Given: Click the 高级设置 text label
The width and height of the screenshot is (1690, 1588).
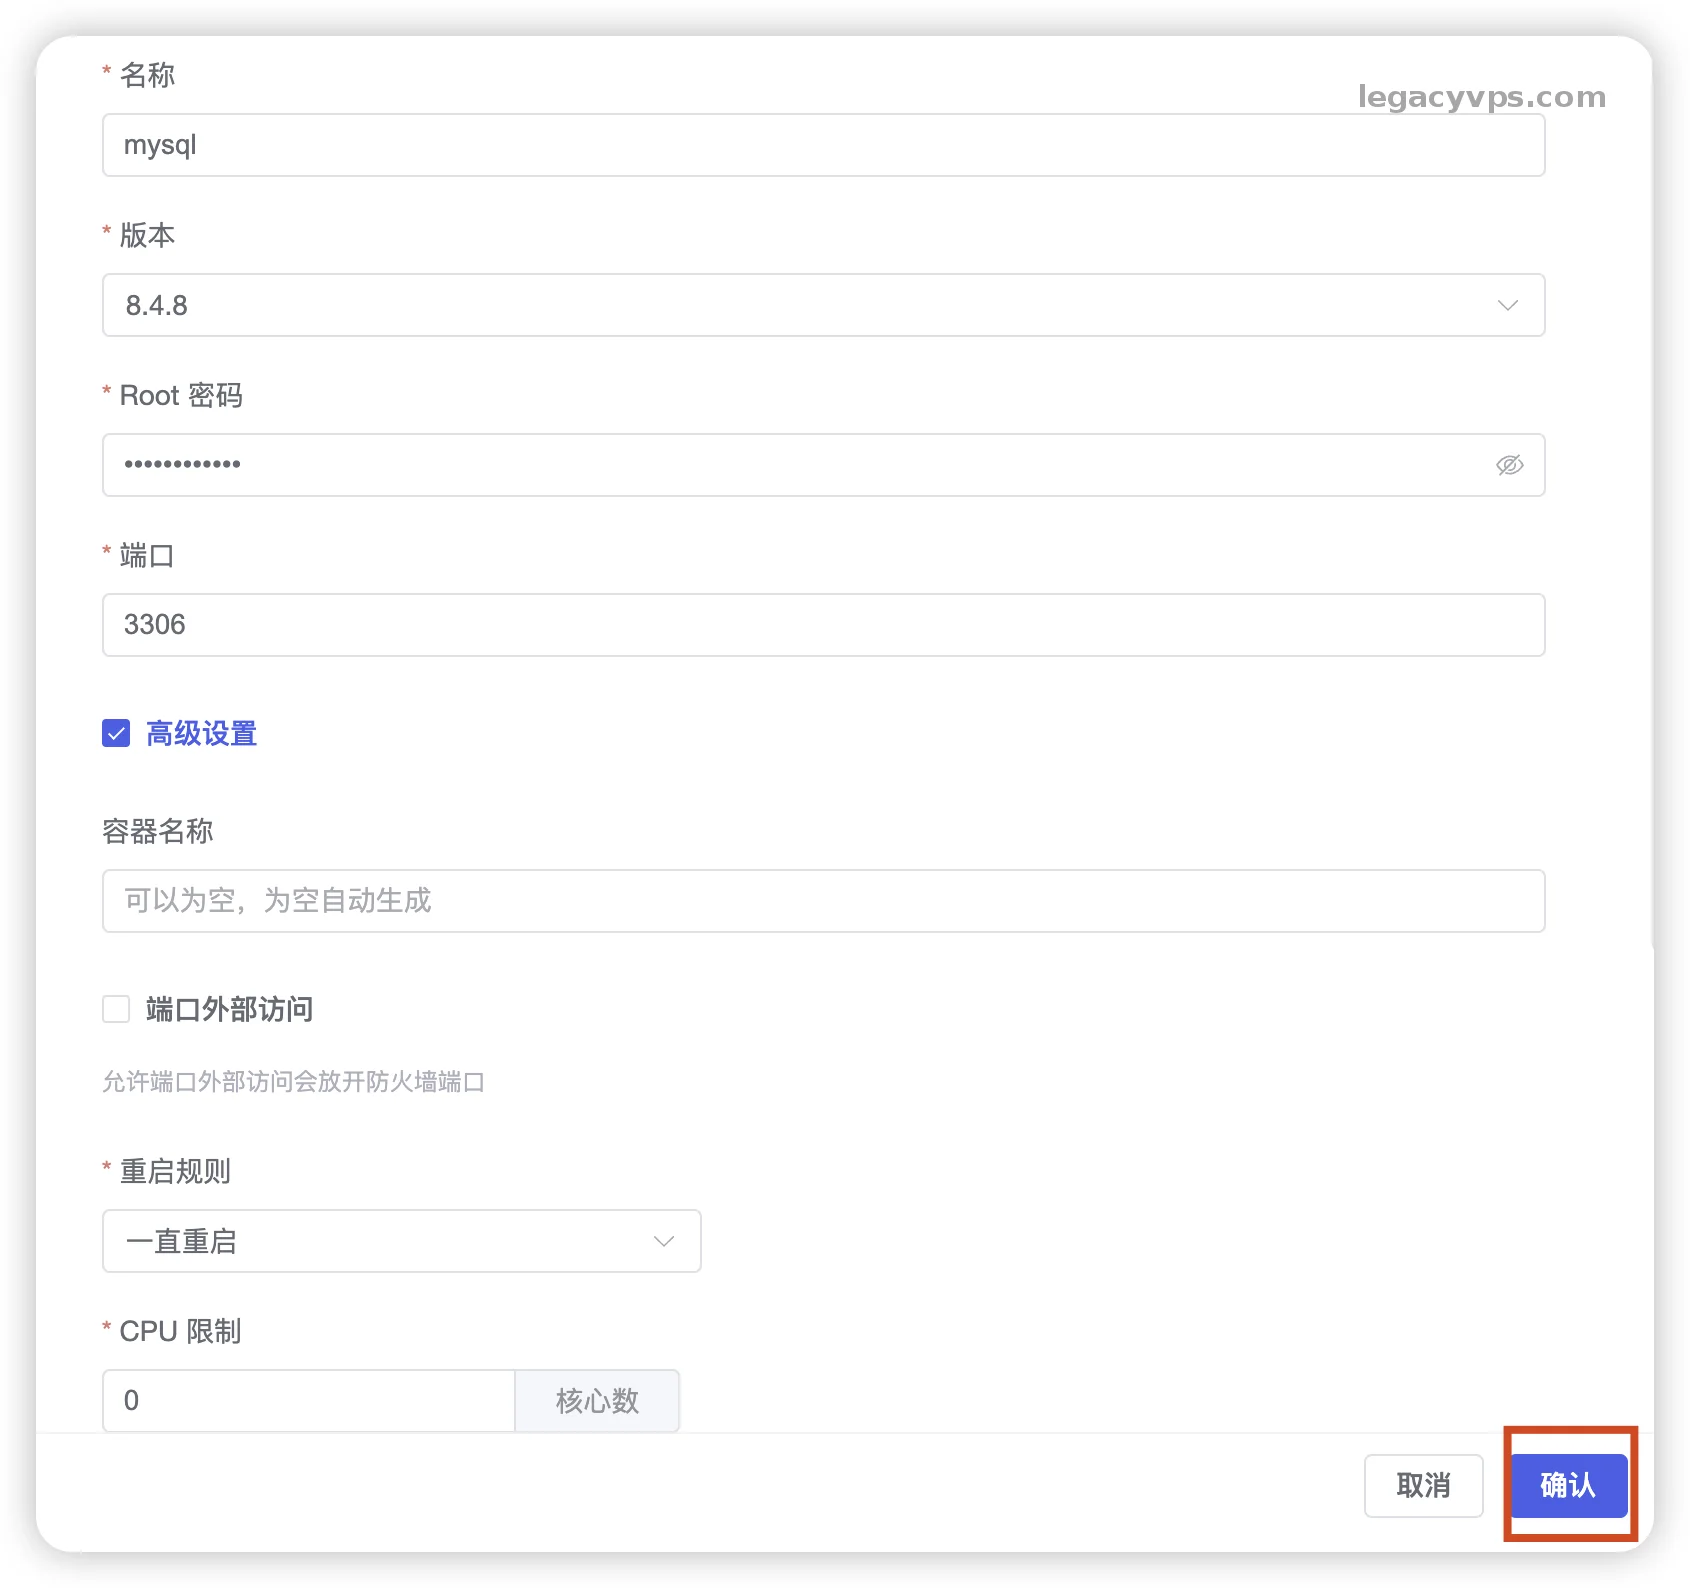Looking at the screenshot, I should click(202, 734).
